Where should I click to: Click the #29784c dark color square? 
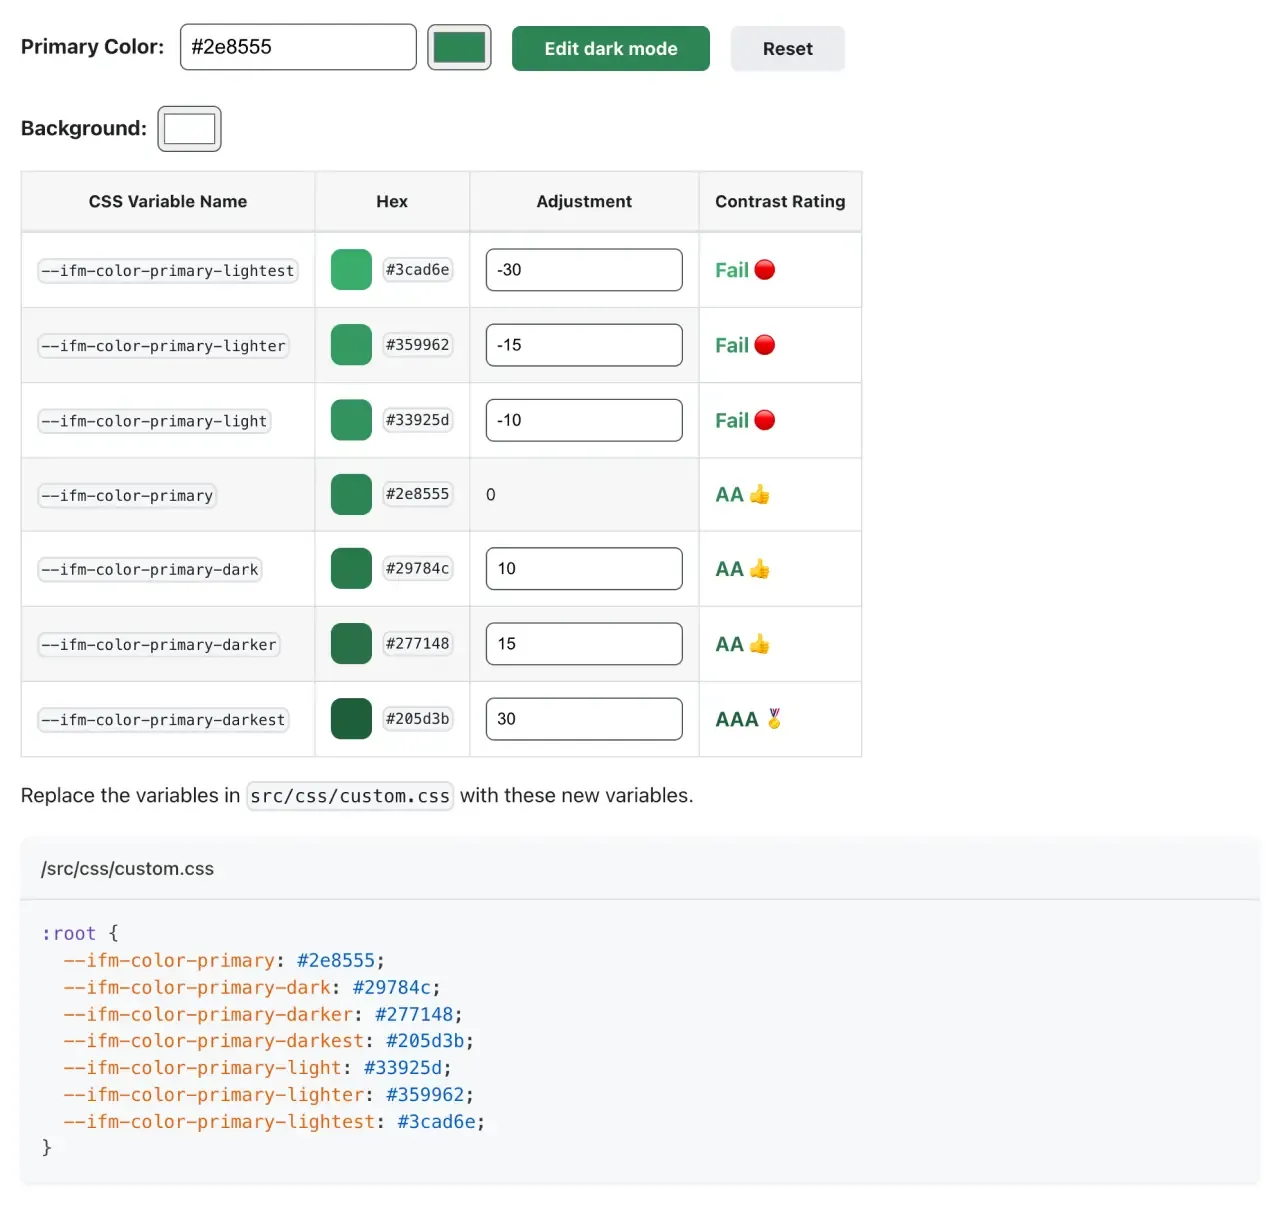351,569
